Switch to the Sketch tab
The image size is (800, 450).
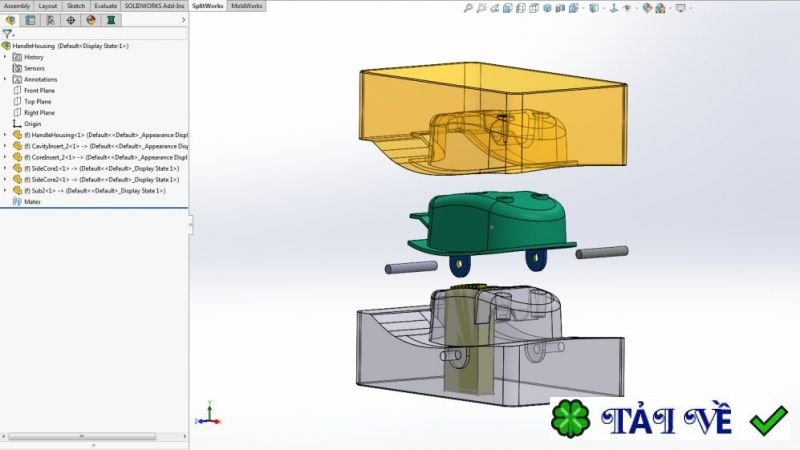76,6
